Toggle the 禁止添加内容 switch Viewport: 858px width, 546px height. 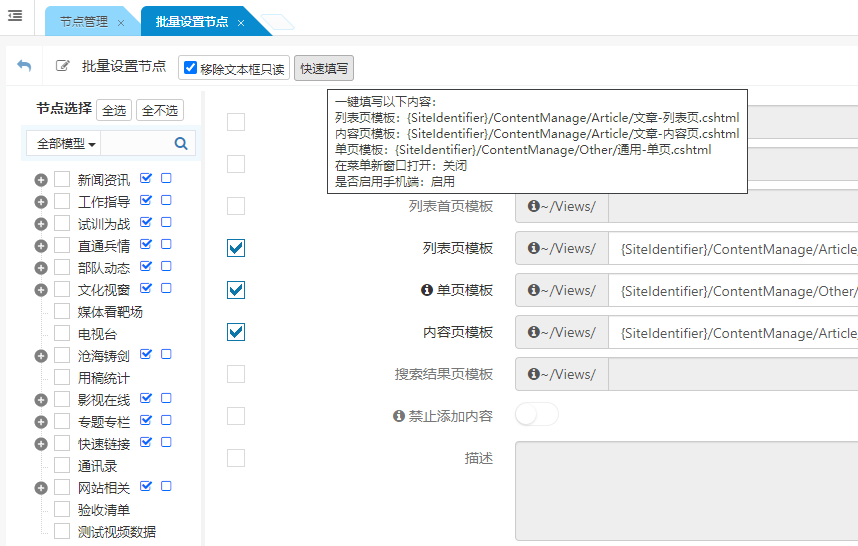pos(537,415)
